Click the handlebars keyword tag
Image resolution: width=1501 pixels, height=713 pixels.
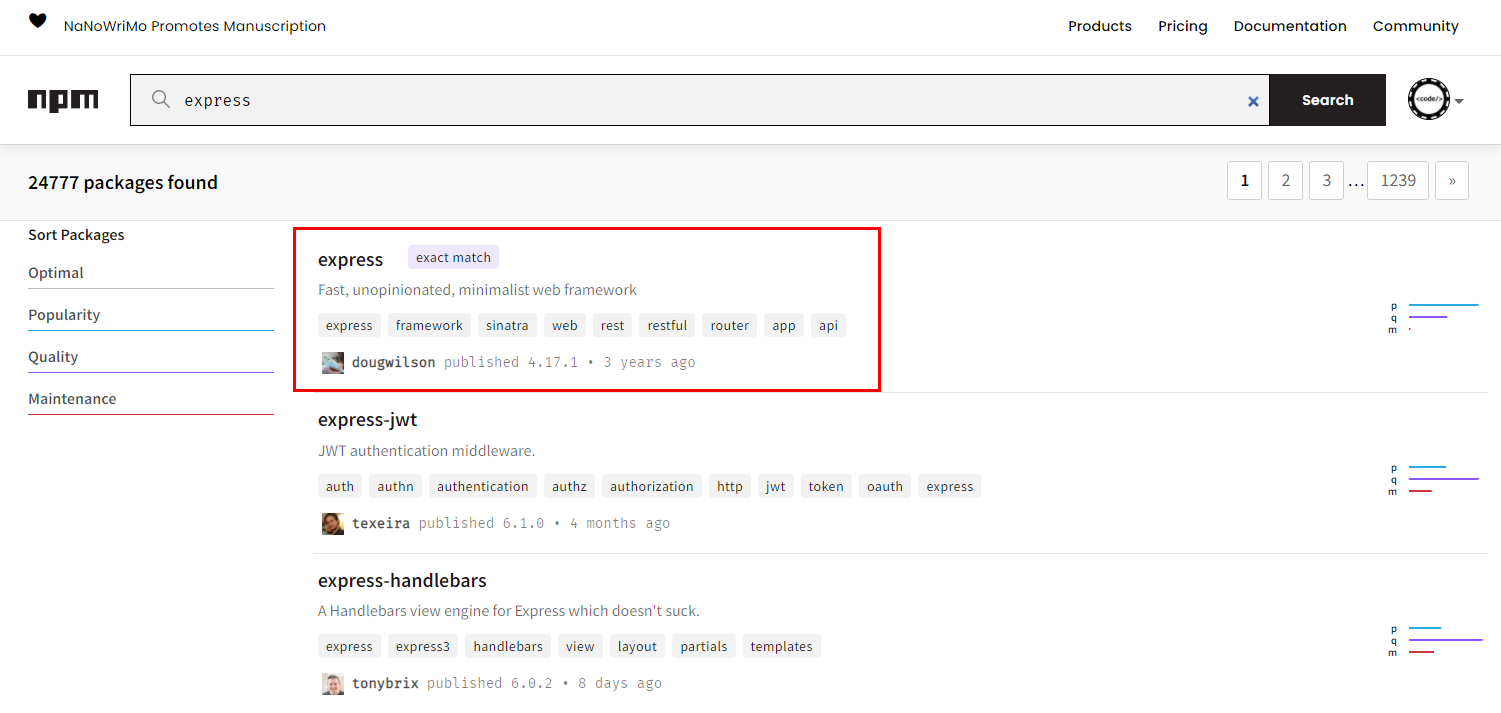[508, 646]
